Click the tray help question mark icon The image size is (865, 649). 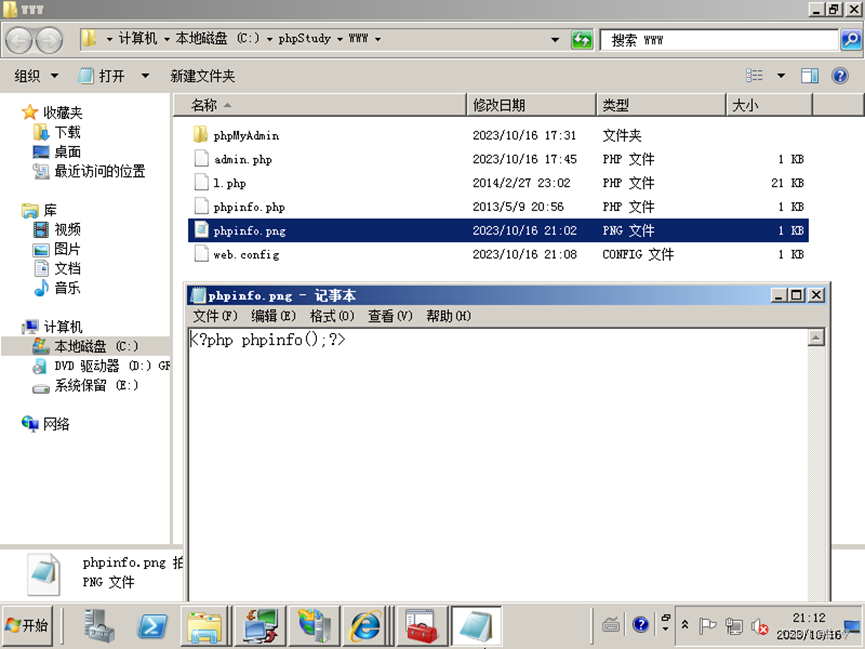[640, 625]
